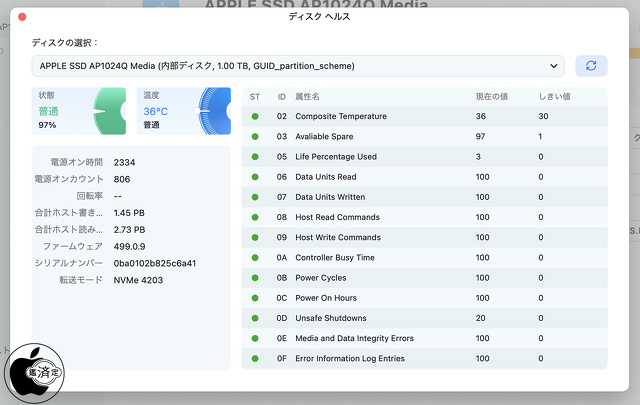Click the refresh disk info icon
The image size is (640, 405).
tap(591, 66)
